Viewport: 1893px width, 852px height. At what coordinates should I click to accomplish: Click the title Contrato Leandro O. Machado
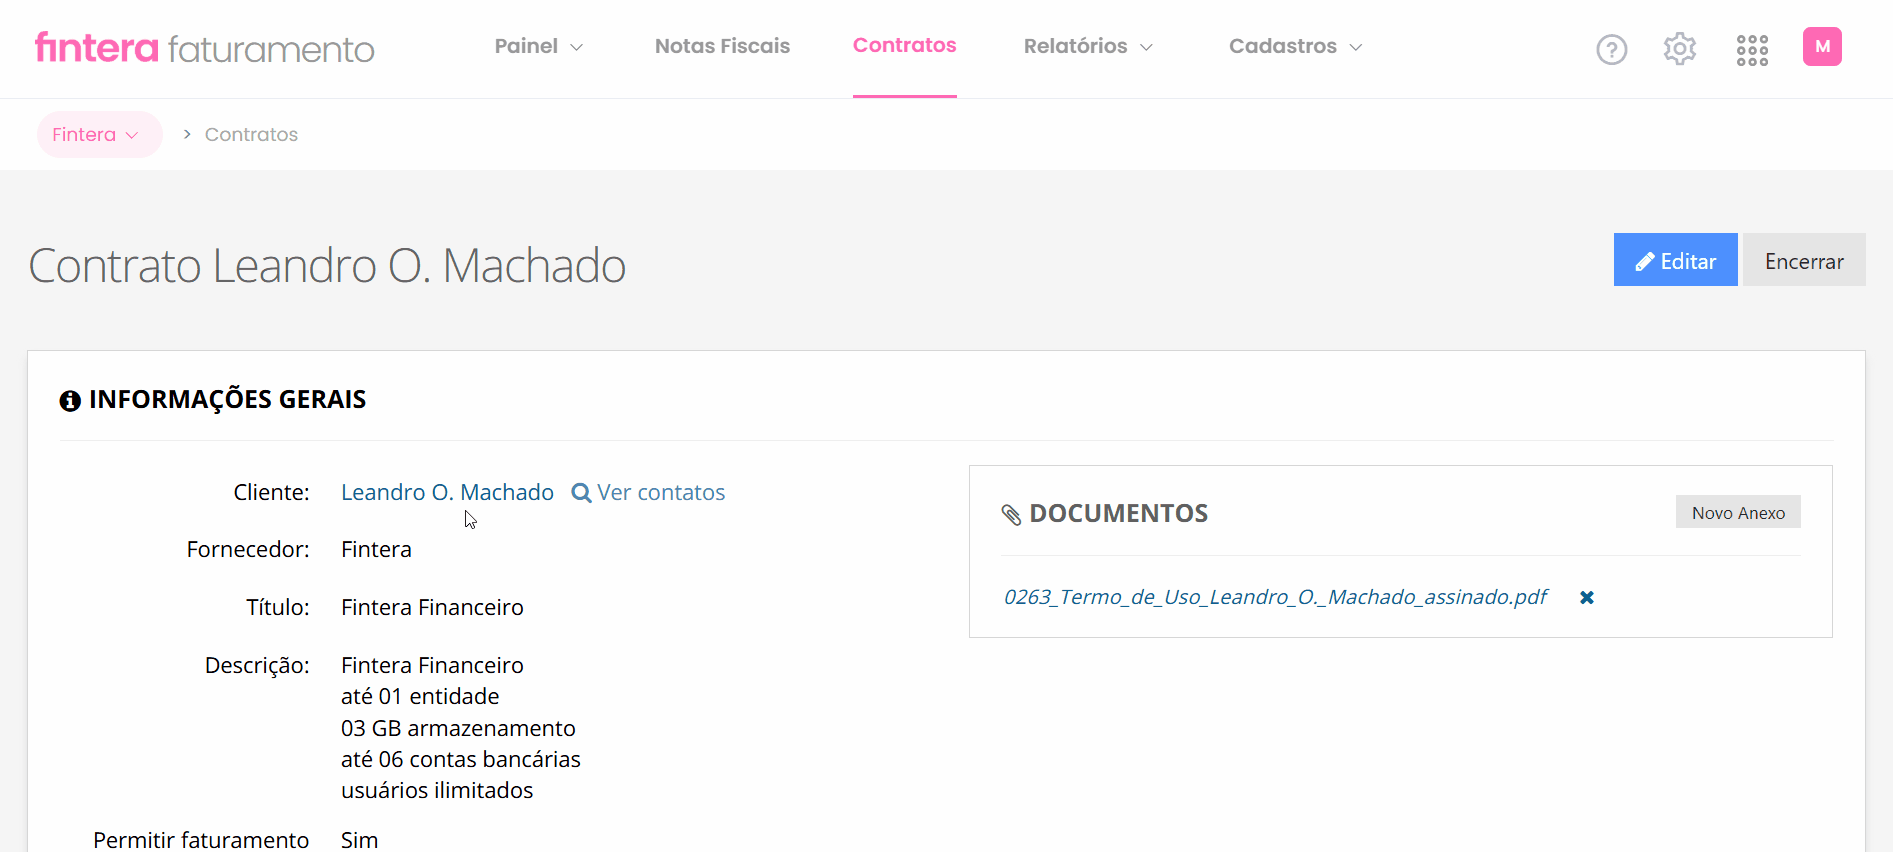[x=327, y=266]
